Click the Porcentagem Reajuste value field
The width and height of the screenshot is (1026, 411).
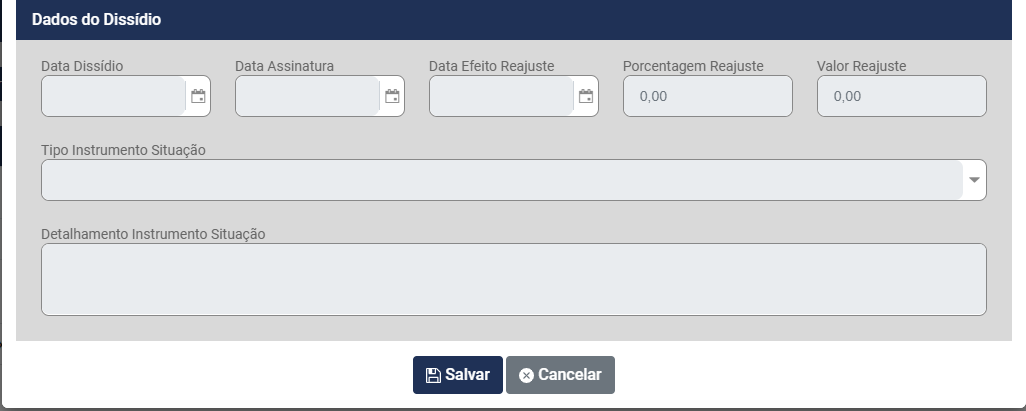point(707,97)
